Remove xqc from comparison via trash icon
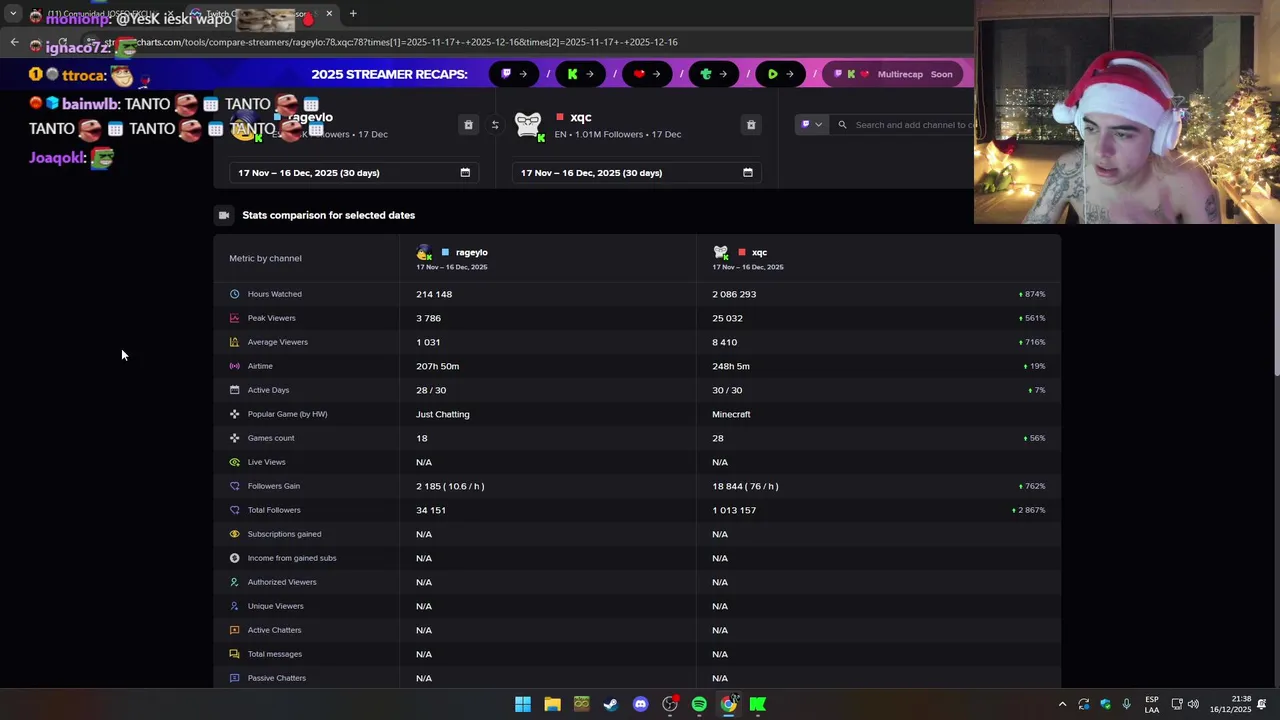Screen dimensions: 1280x720 pos(751,125)
